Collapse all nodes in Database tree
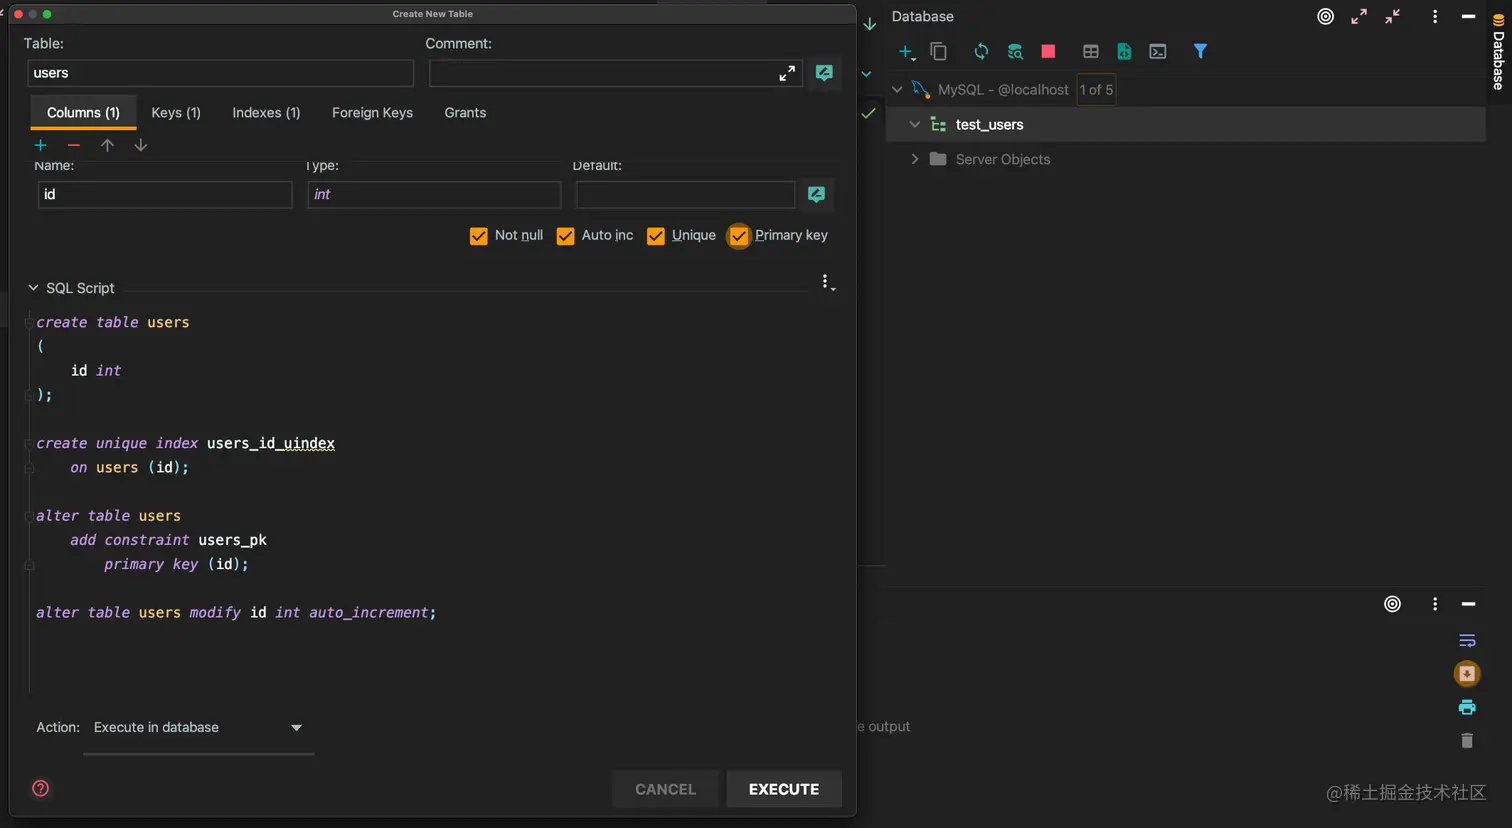The image size is (1512, 828). coord(1392,16)
